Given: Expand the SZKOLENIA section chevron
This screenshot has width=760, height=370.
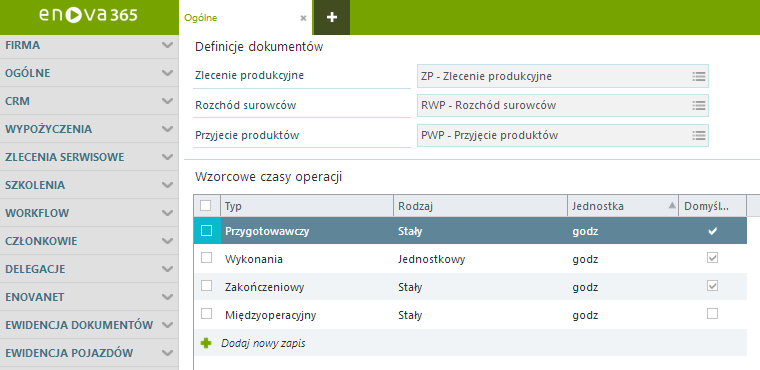Looking at the screenshot, I should [x=167, y=185].
